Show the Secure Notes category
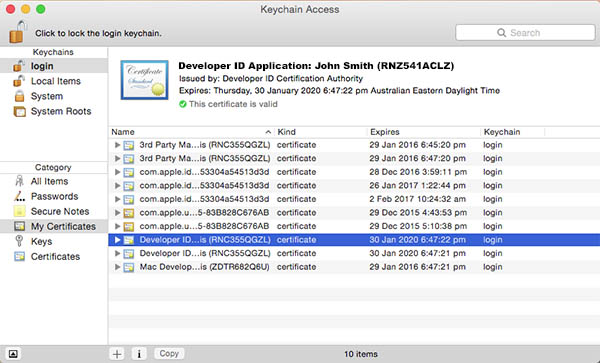 [x=54, y=211]
